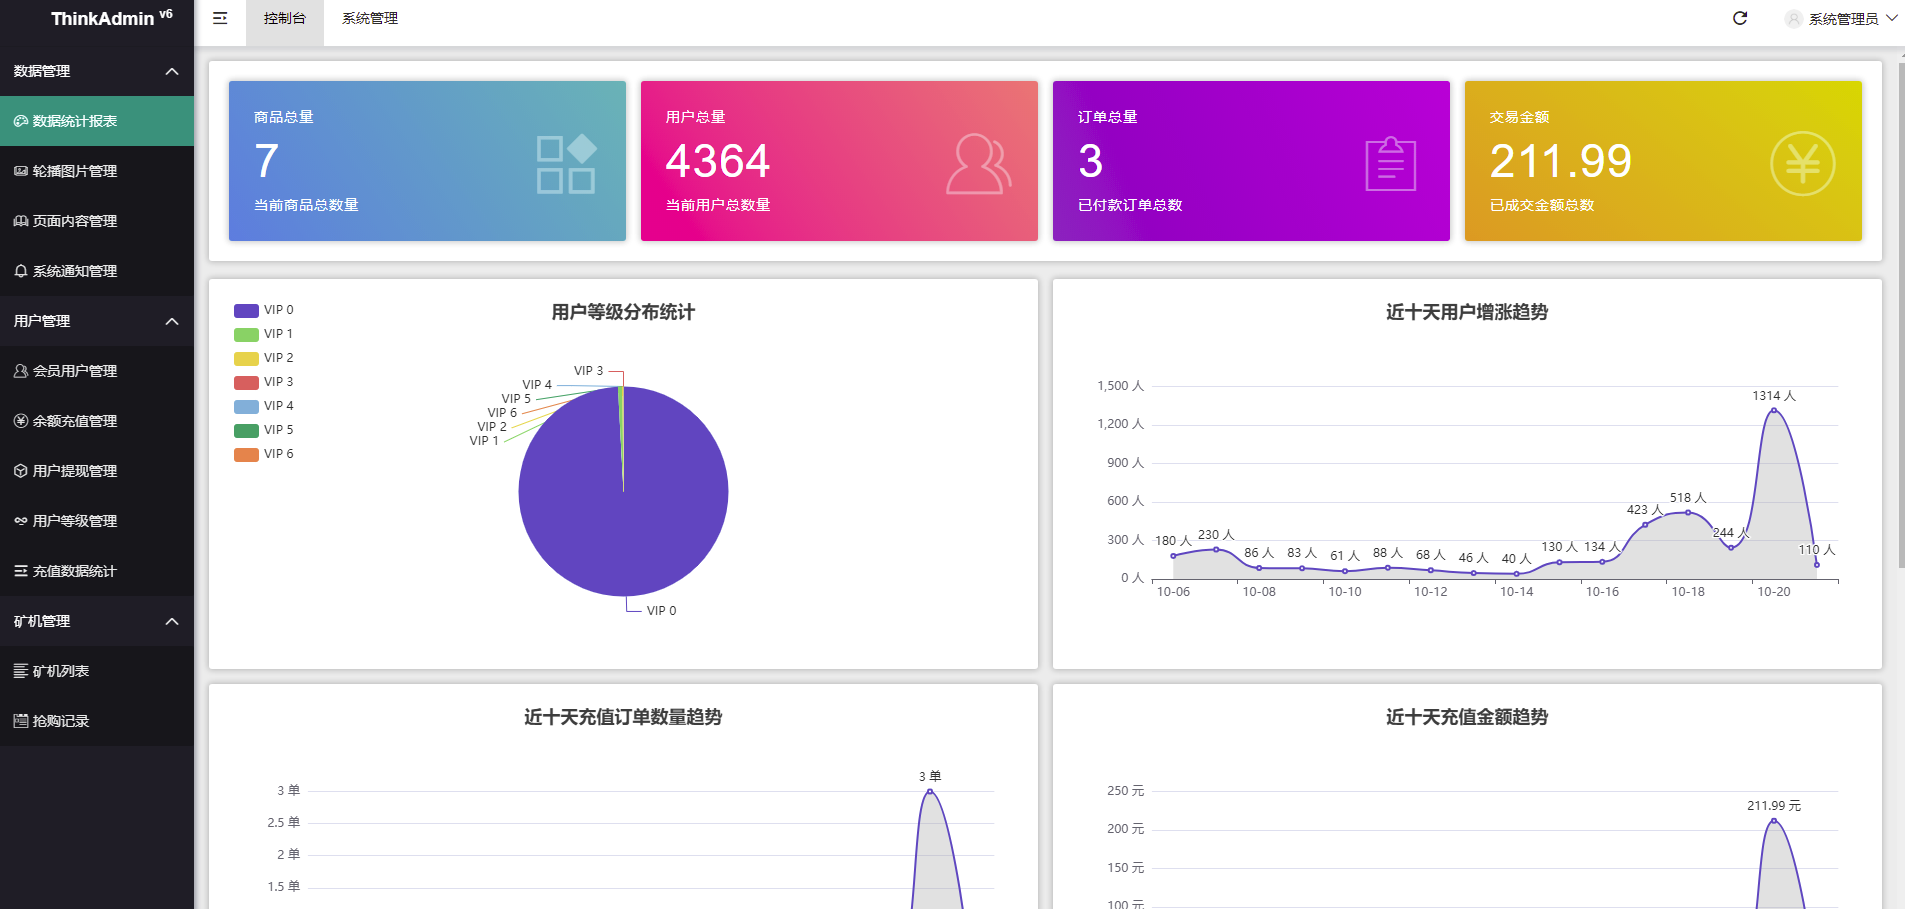
Task: Select the 抢购记录 purchase record icon
Action: tap(21, 721)
